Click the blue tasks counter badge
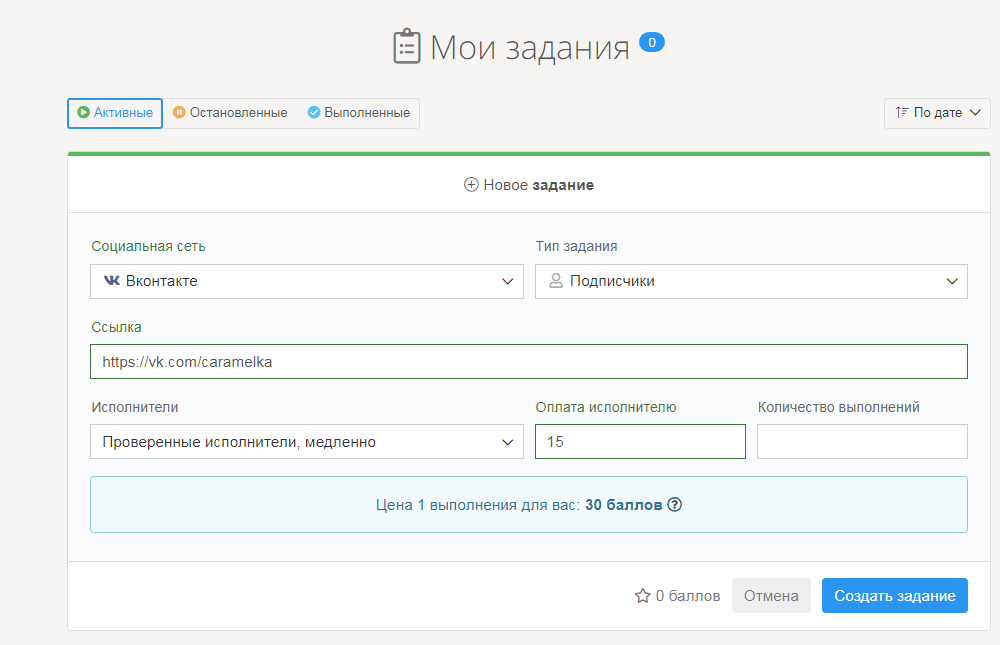The image size is (1000, 645). [652, 42]
